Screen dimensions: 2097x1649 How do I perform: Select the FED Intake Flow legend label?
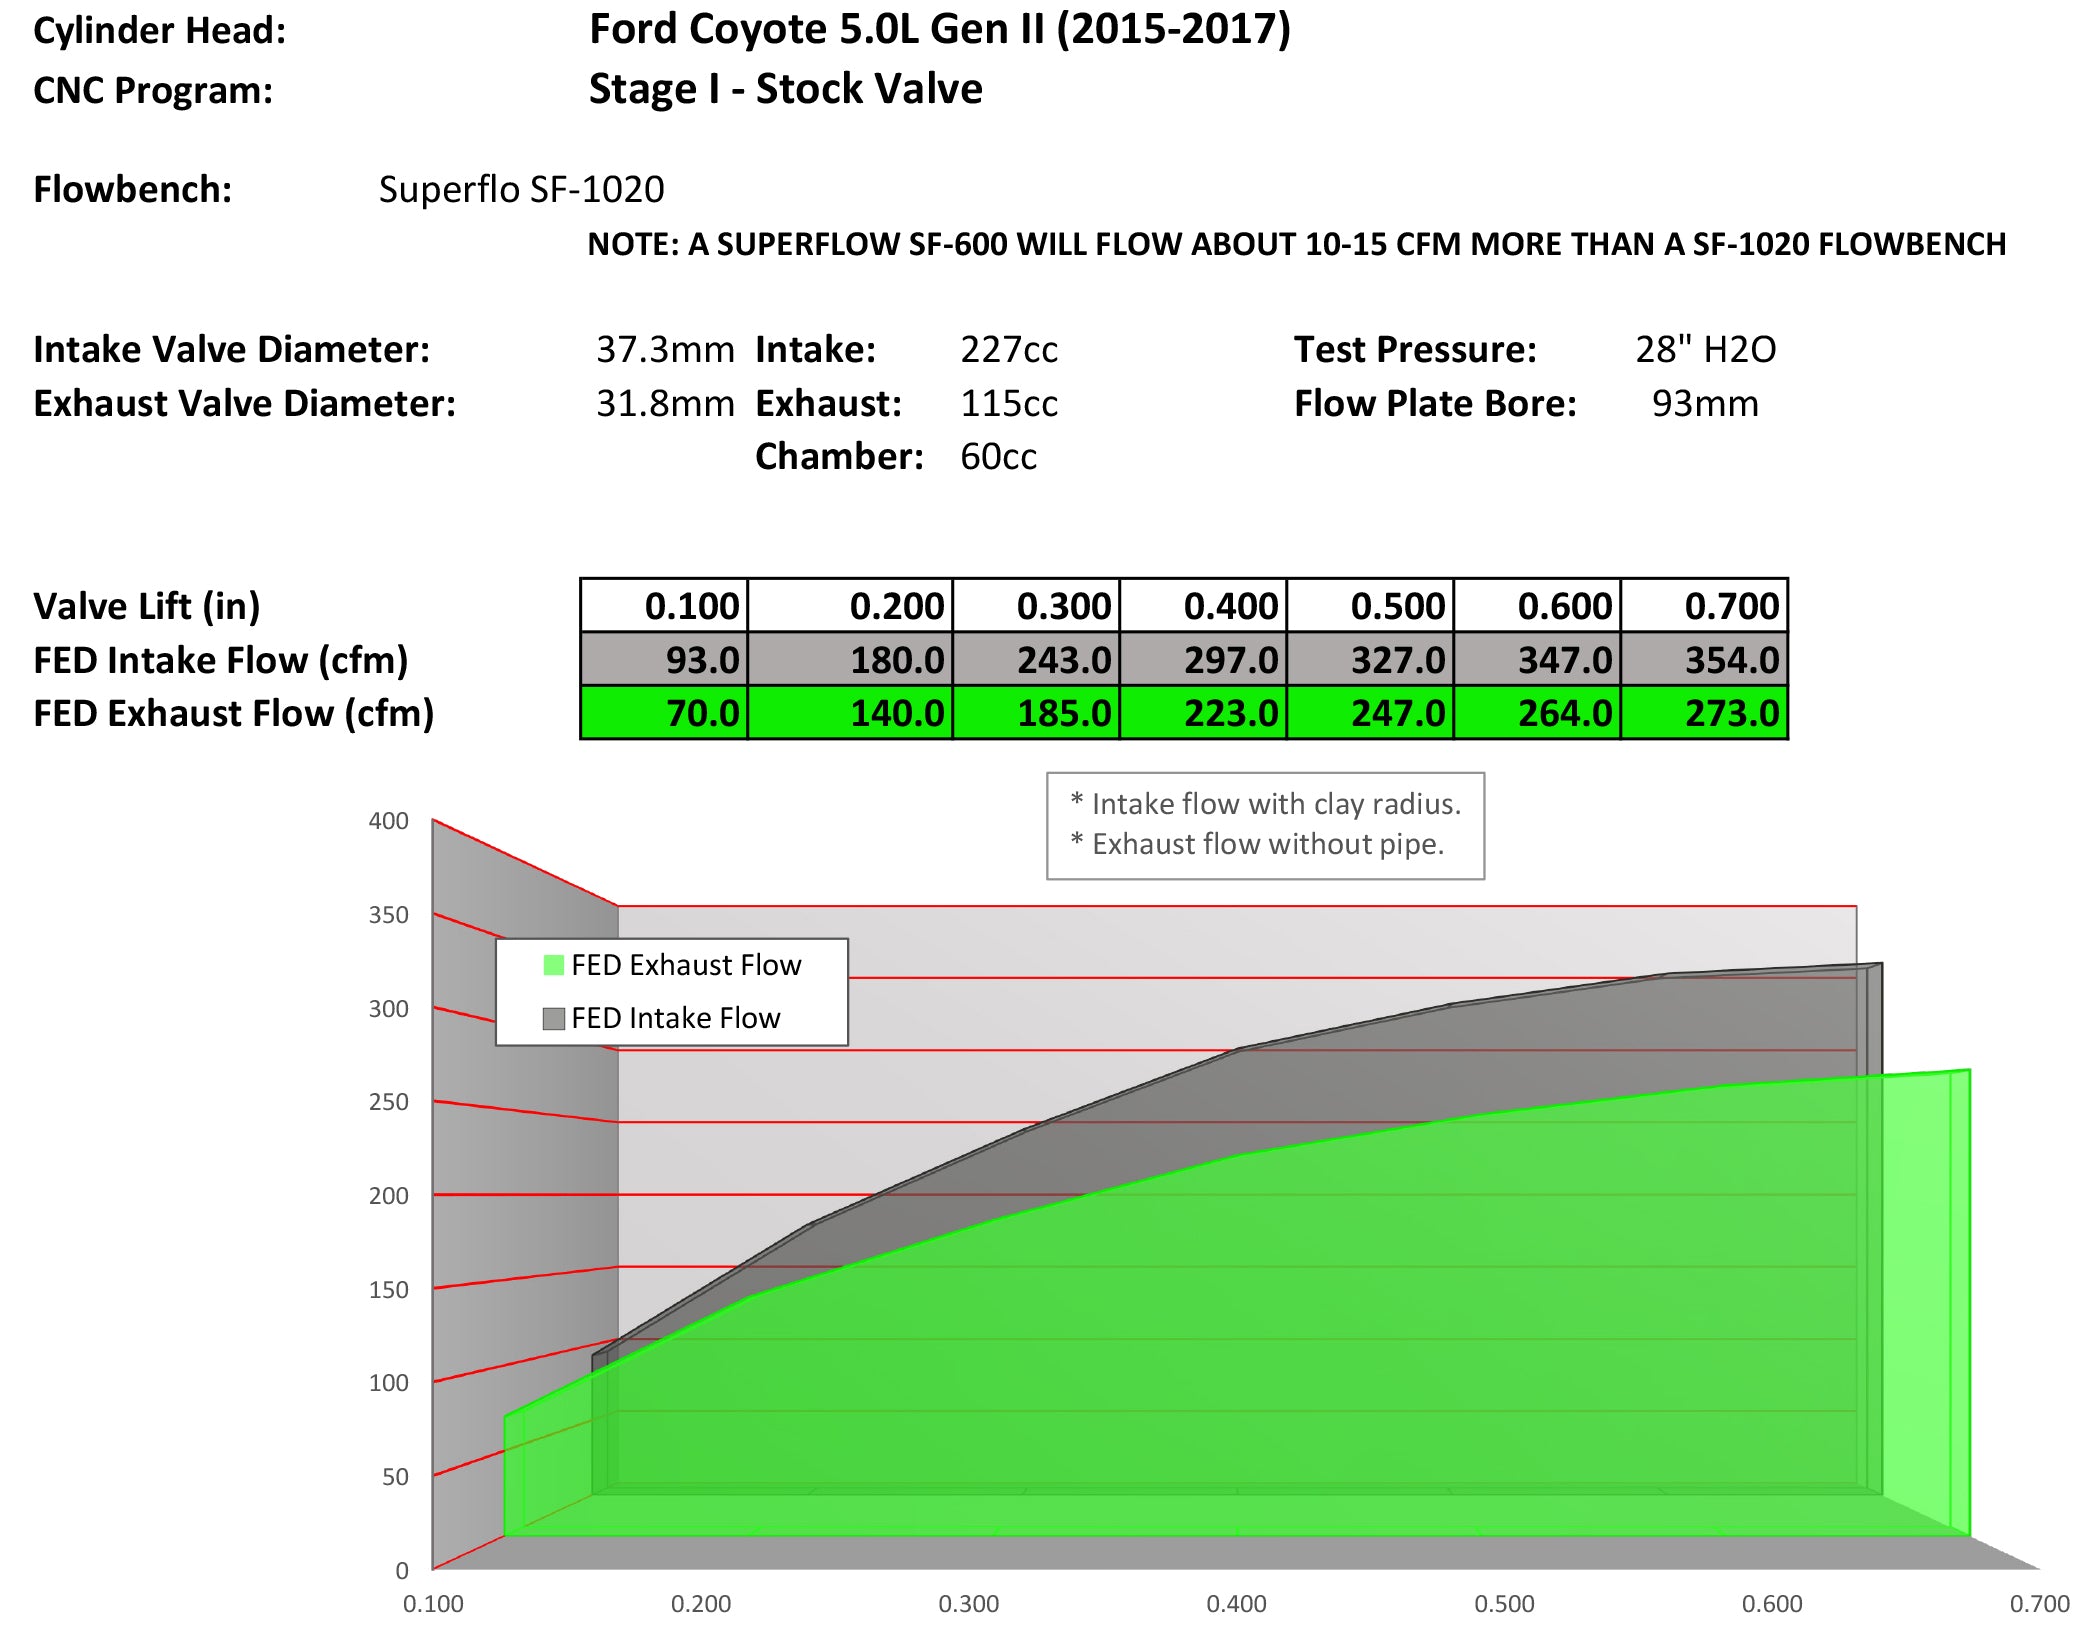click(x=675, y=1018)
